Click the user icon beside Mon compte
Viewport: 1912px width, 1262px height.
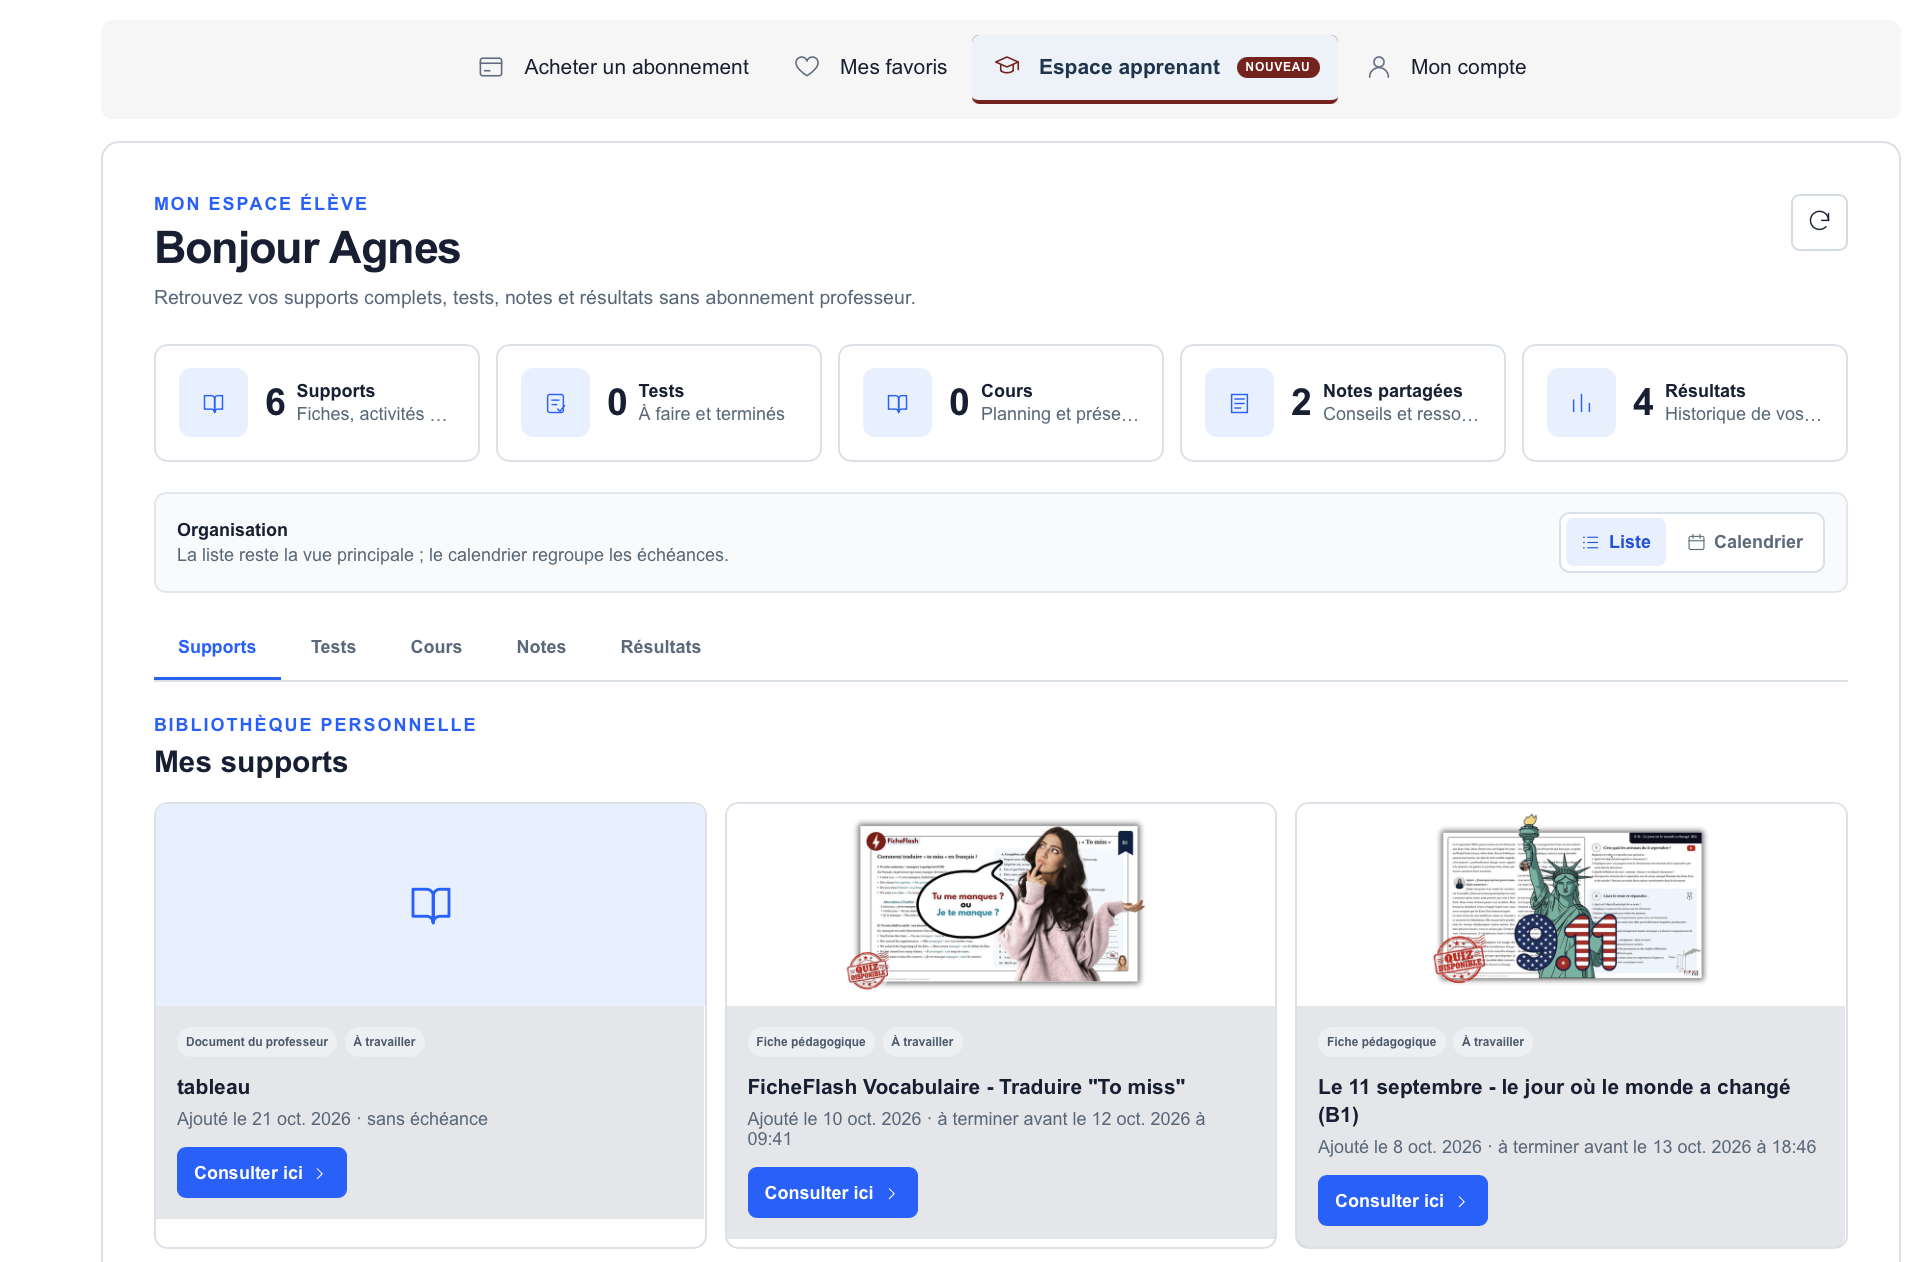[1378, 67]
